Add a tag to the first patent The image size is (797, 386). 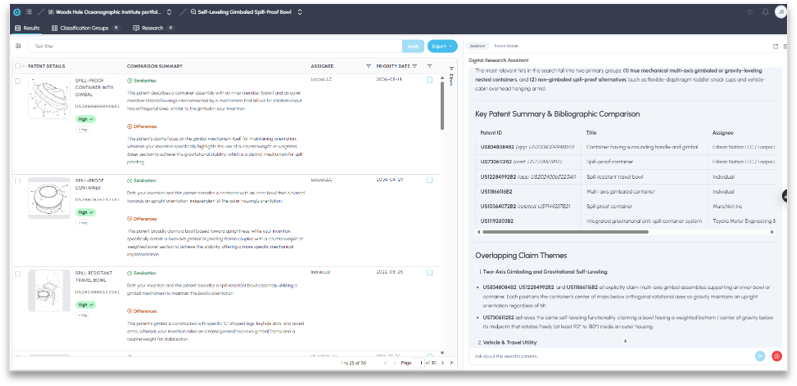pos(82,130)
